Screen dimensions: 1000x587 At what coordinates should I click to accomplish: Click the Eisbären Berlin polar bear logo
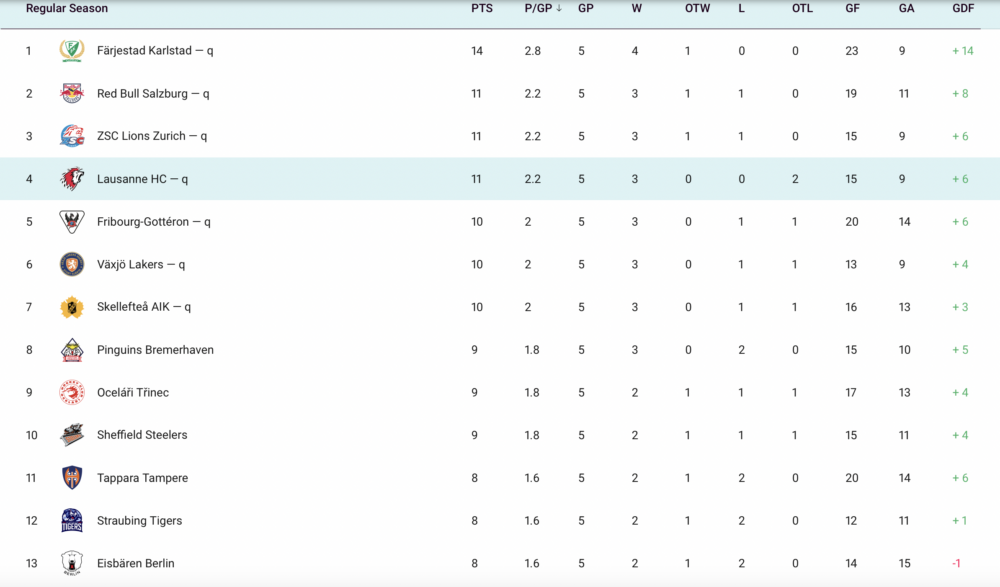72,563
